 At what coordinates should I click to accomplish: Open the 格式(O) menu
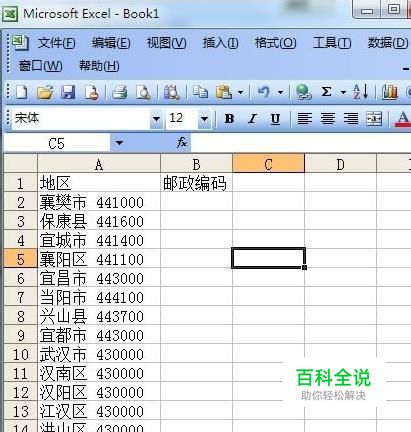(x=275, y=43)
